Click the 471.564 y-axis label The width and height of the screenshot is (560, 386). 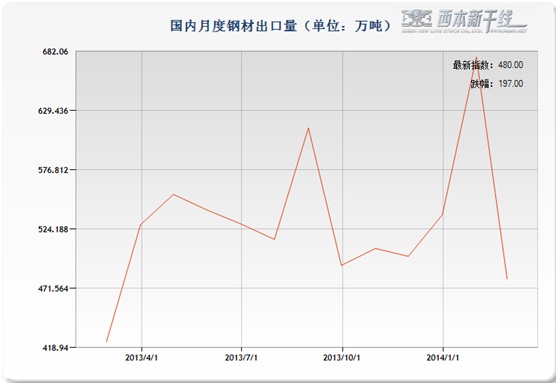(53, 288)
